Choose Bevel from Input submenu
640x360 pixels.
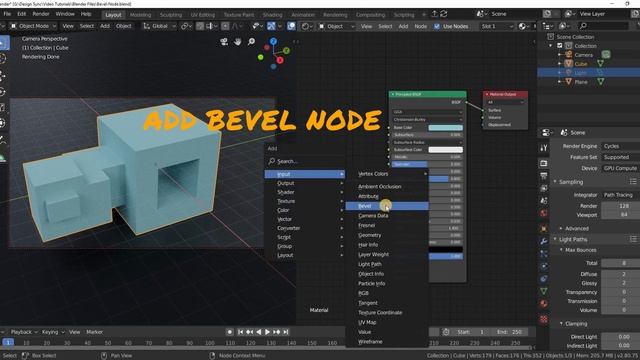[x=387, y=206]
